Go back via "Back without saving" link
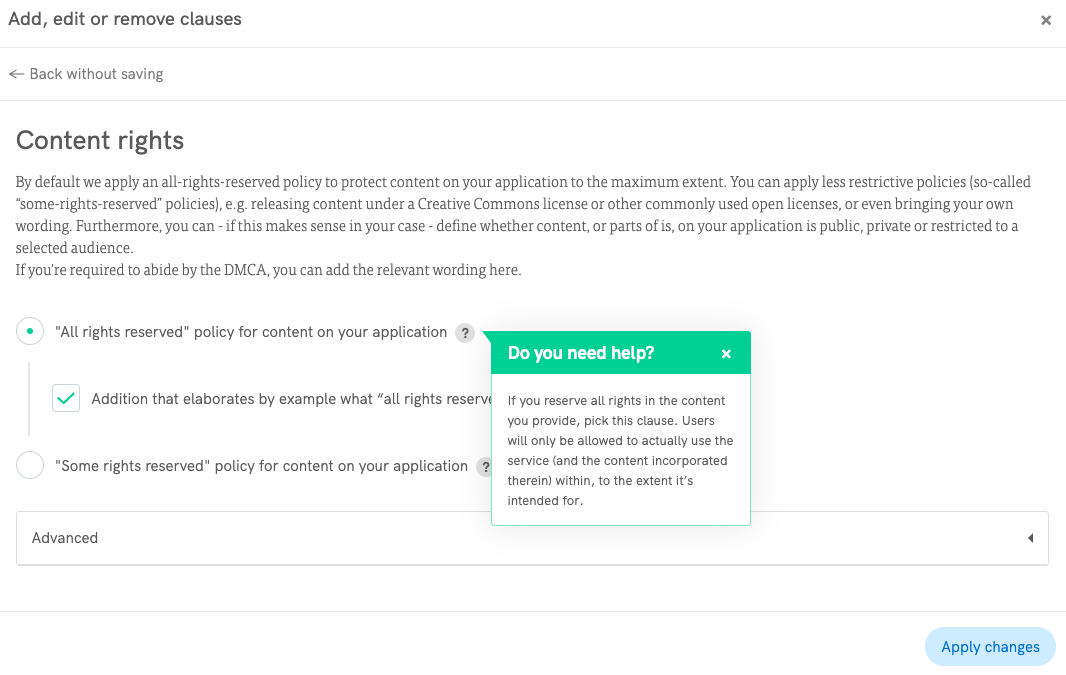1066x675 pixels. click(95, 74)
